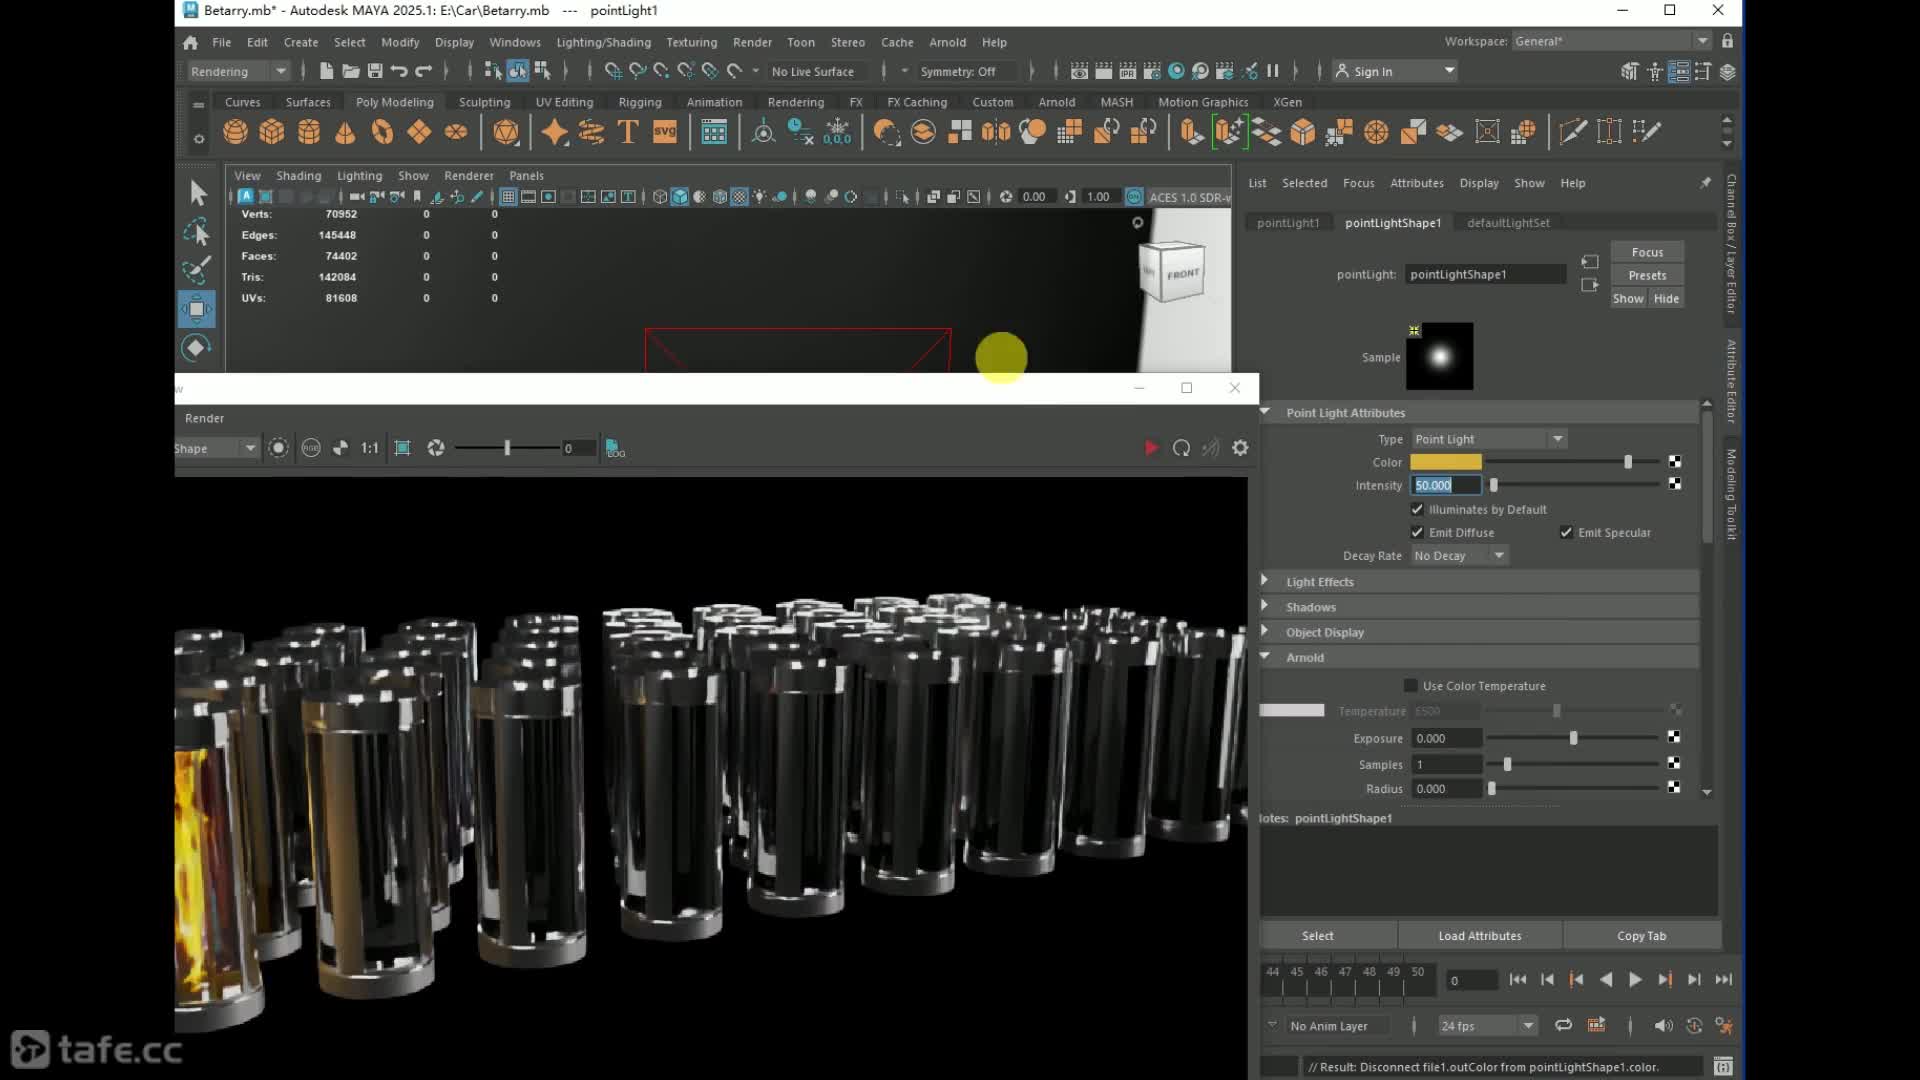This screenshot has height=1080, width=1920.
Task: Open the Arnold menu in the menu bar
Action: point(946,42)
